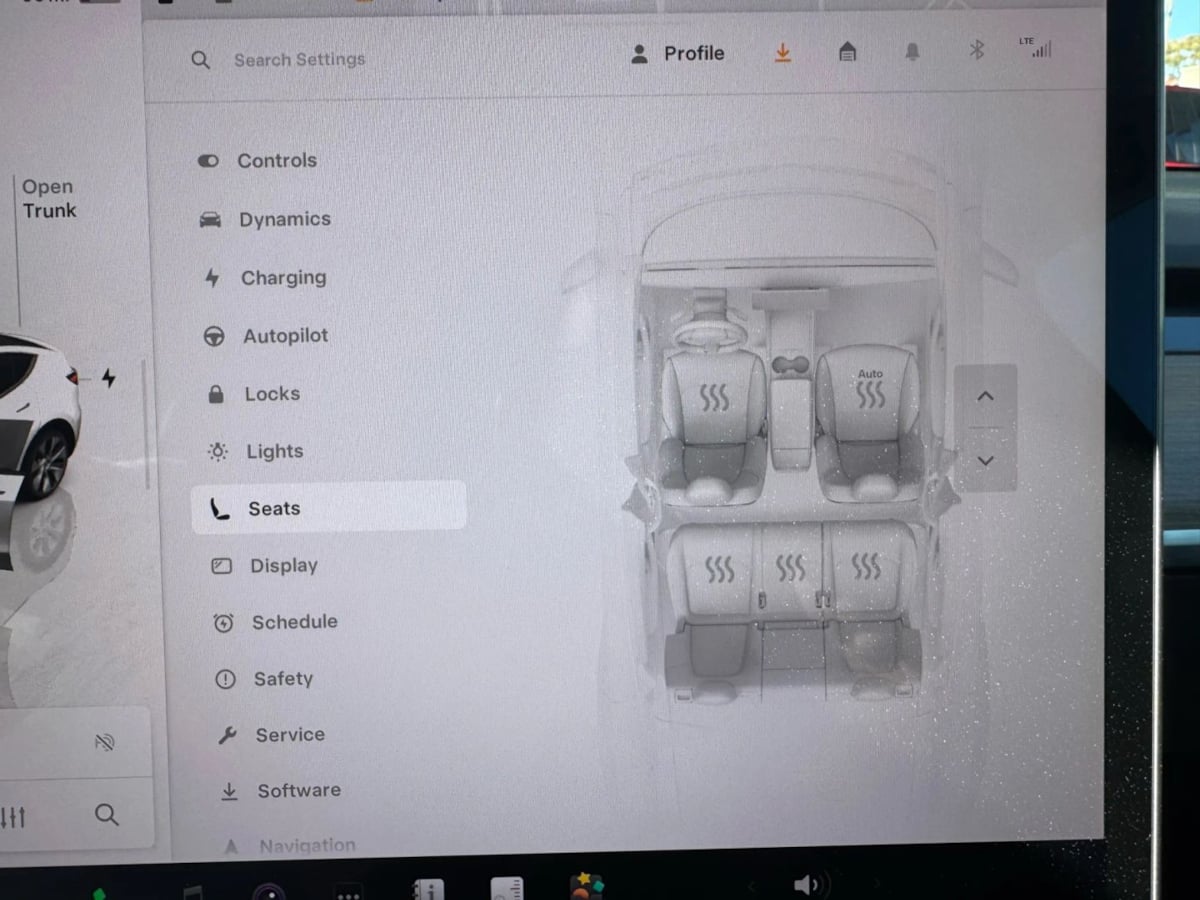Open the HomeLink garage icon
Screen dimensions: 1200x900
point(847,52)
